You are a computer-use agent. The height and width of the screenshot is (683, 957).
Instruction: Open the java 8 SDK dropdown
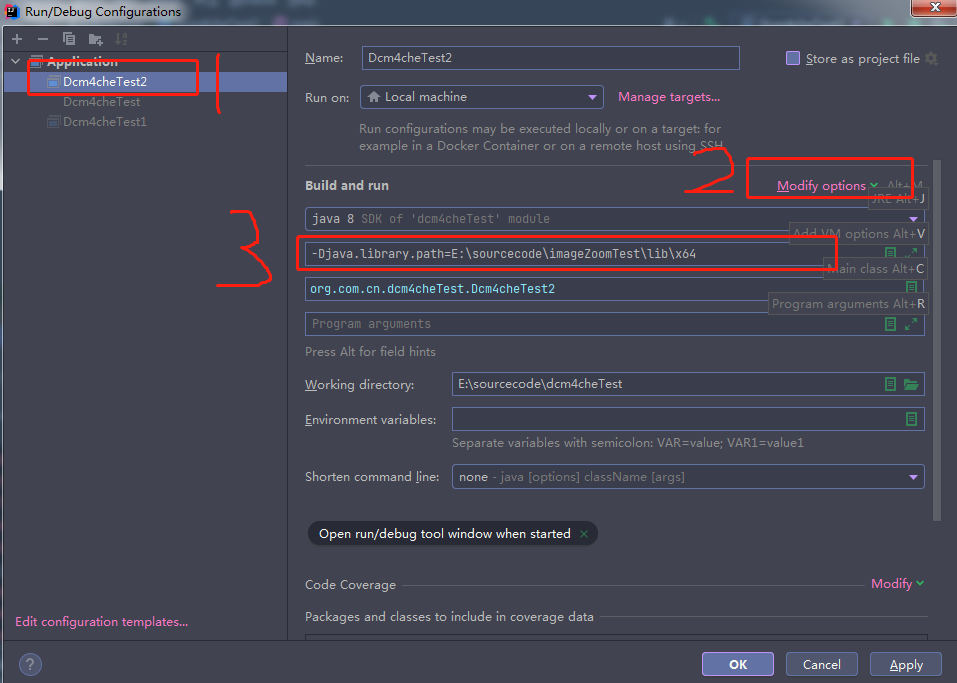coord(615,219)
